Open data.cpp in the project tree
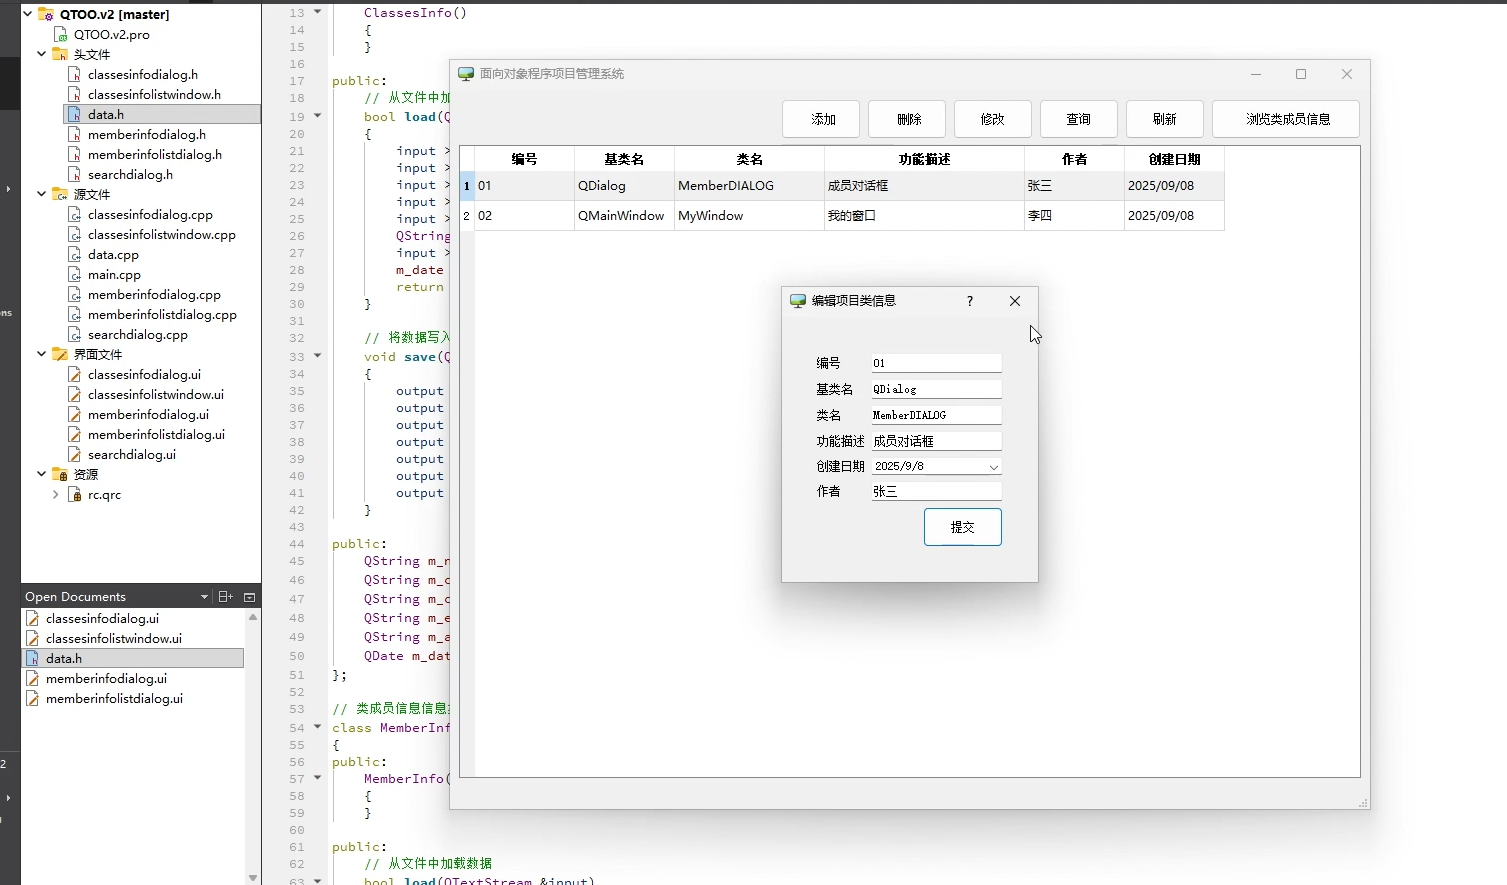Screen dimensions: 1507x885 coord(113,254)
